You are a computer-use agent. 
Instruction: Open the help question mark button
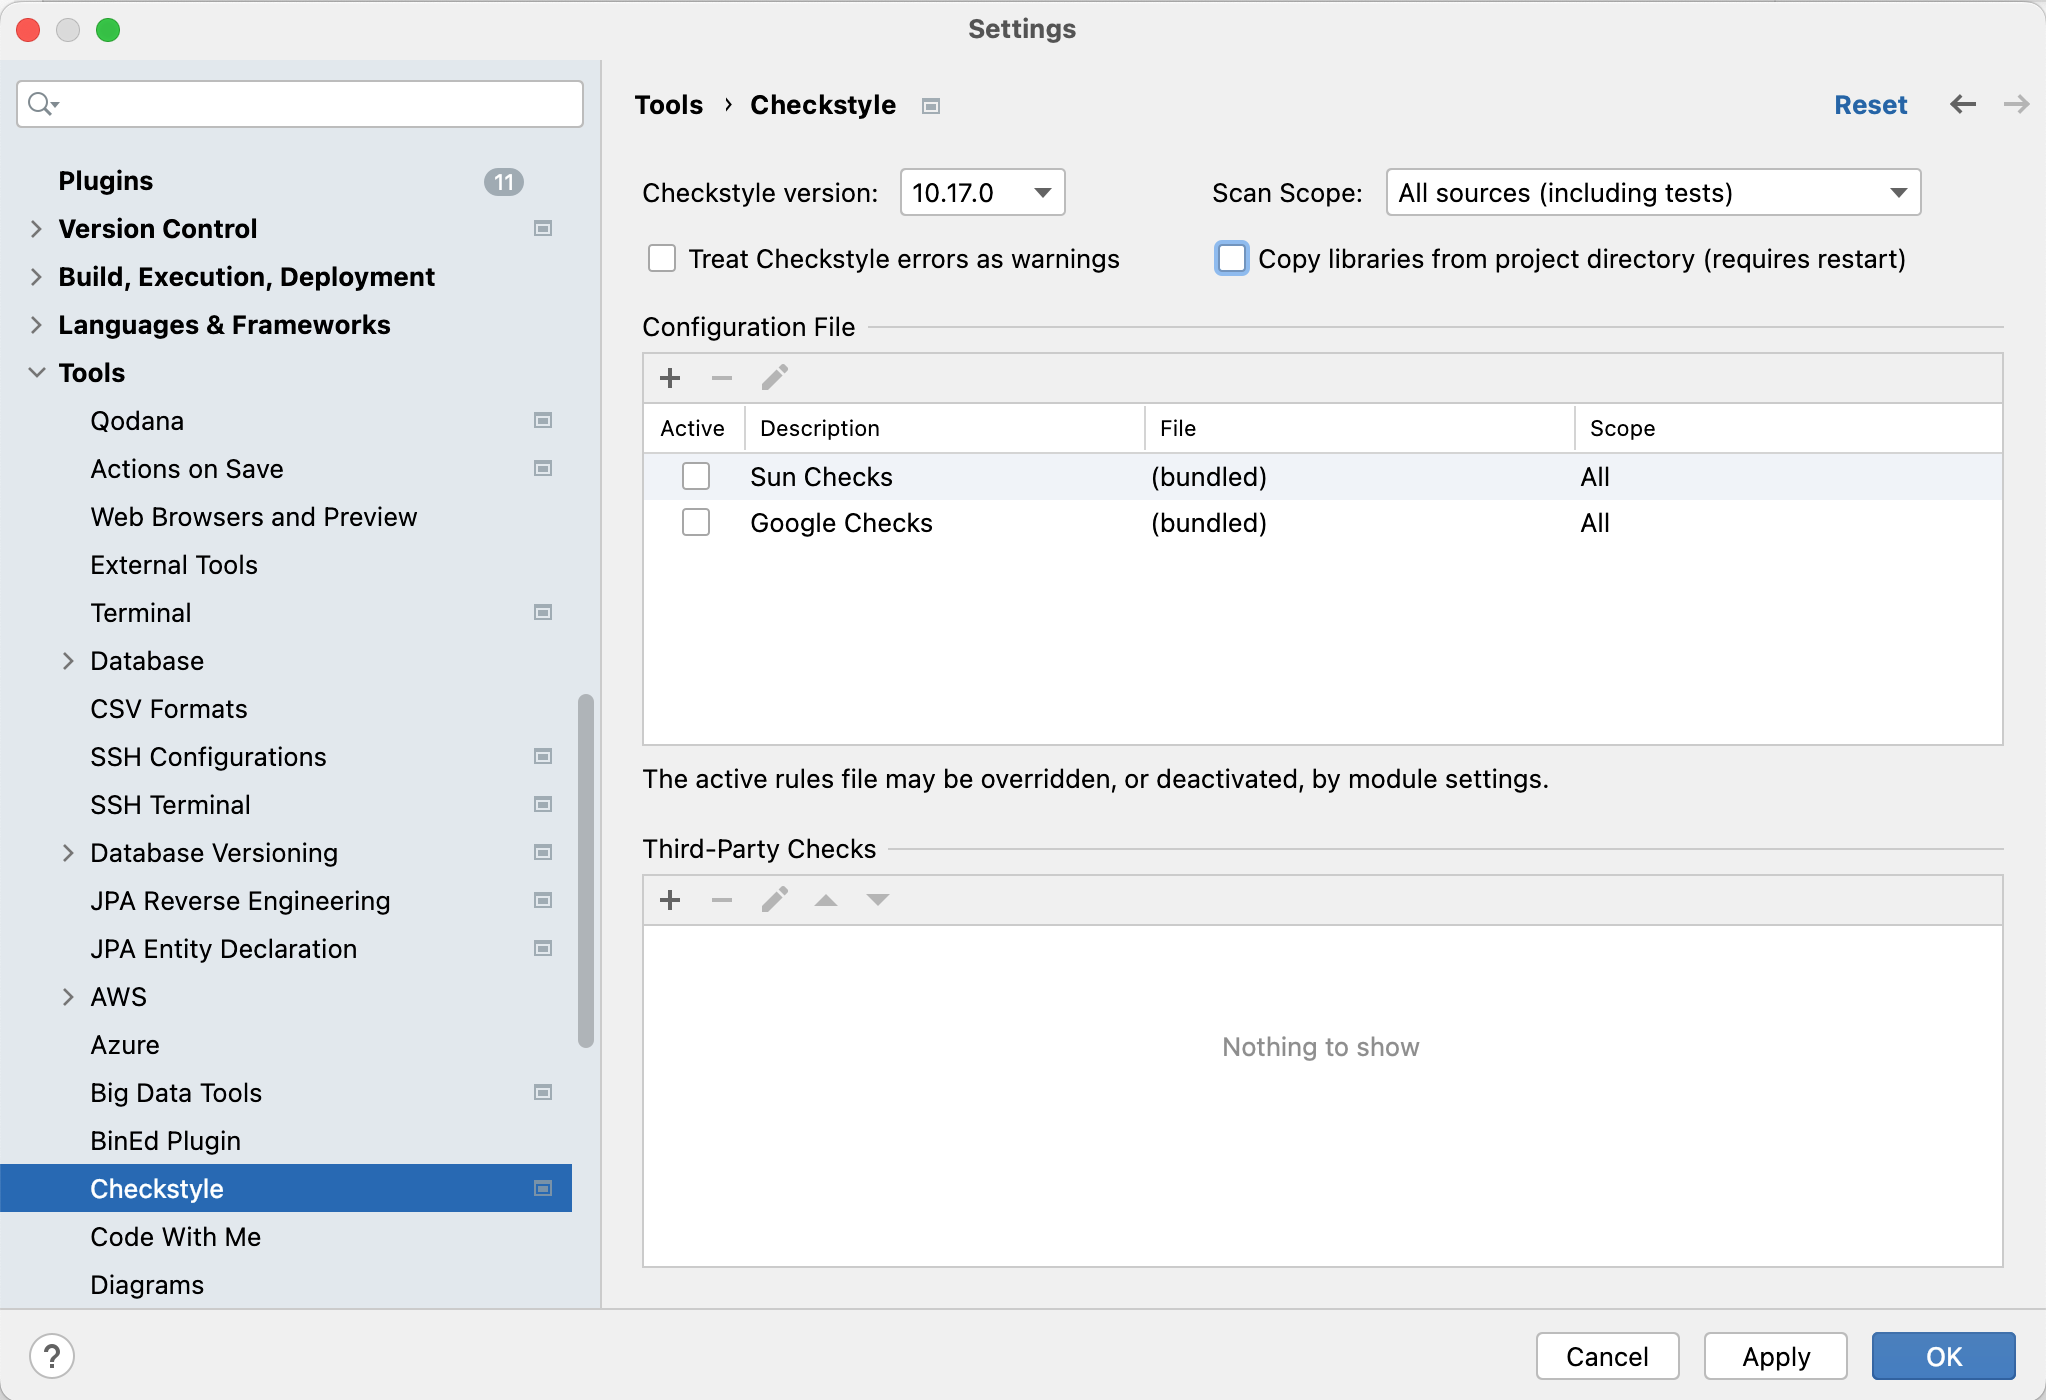[x=52, y=1356]
